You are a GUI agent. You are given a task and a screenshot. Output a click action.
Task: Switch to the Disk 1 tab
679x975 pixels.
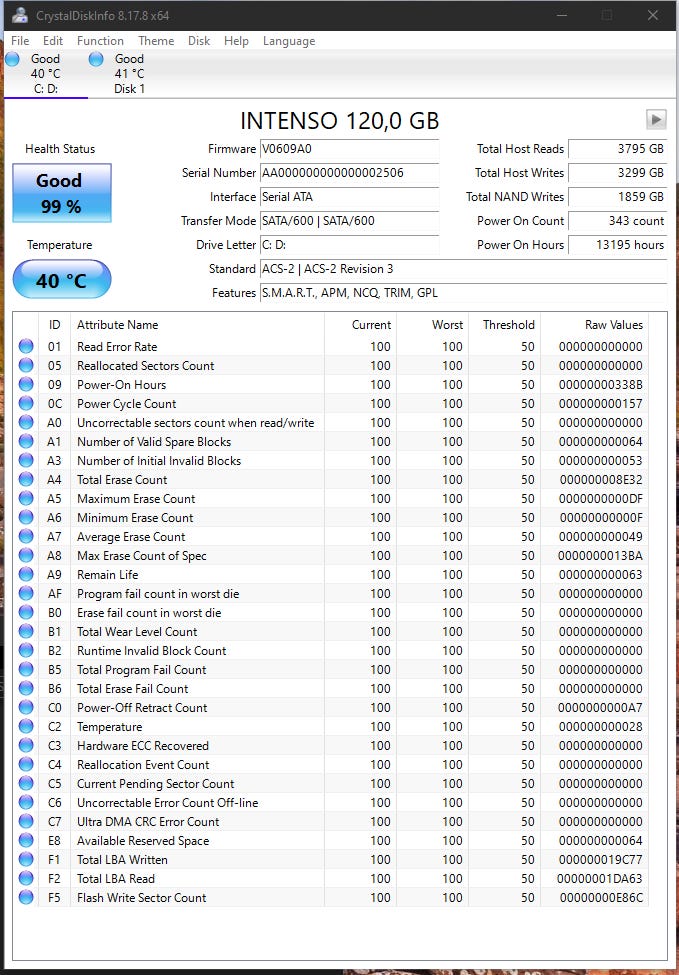tap(129, 74)
